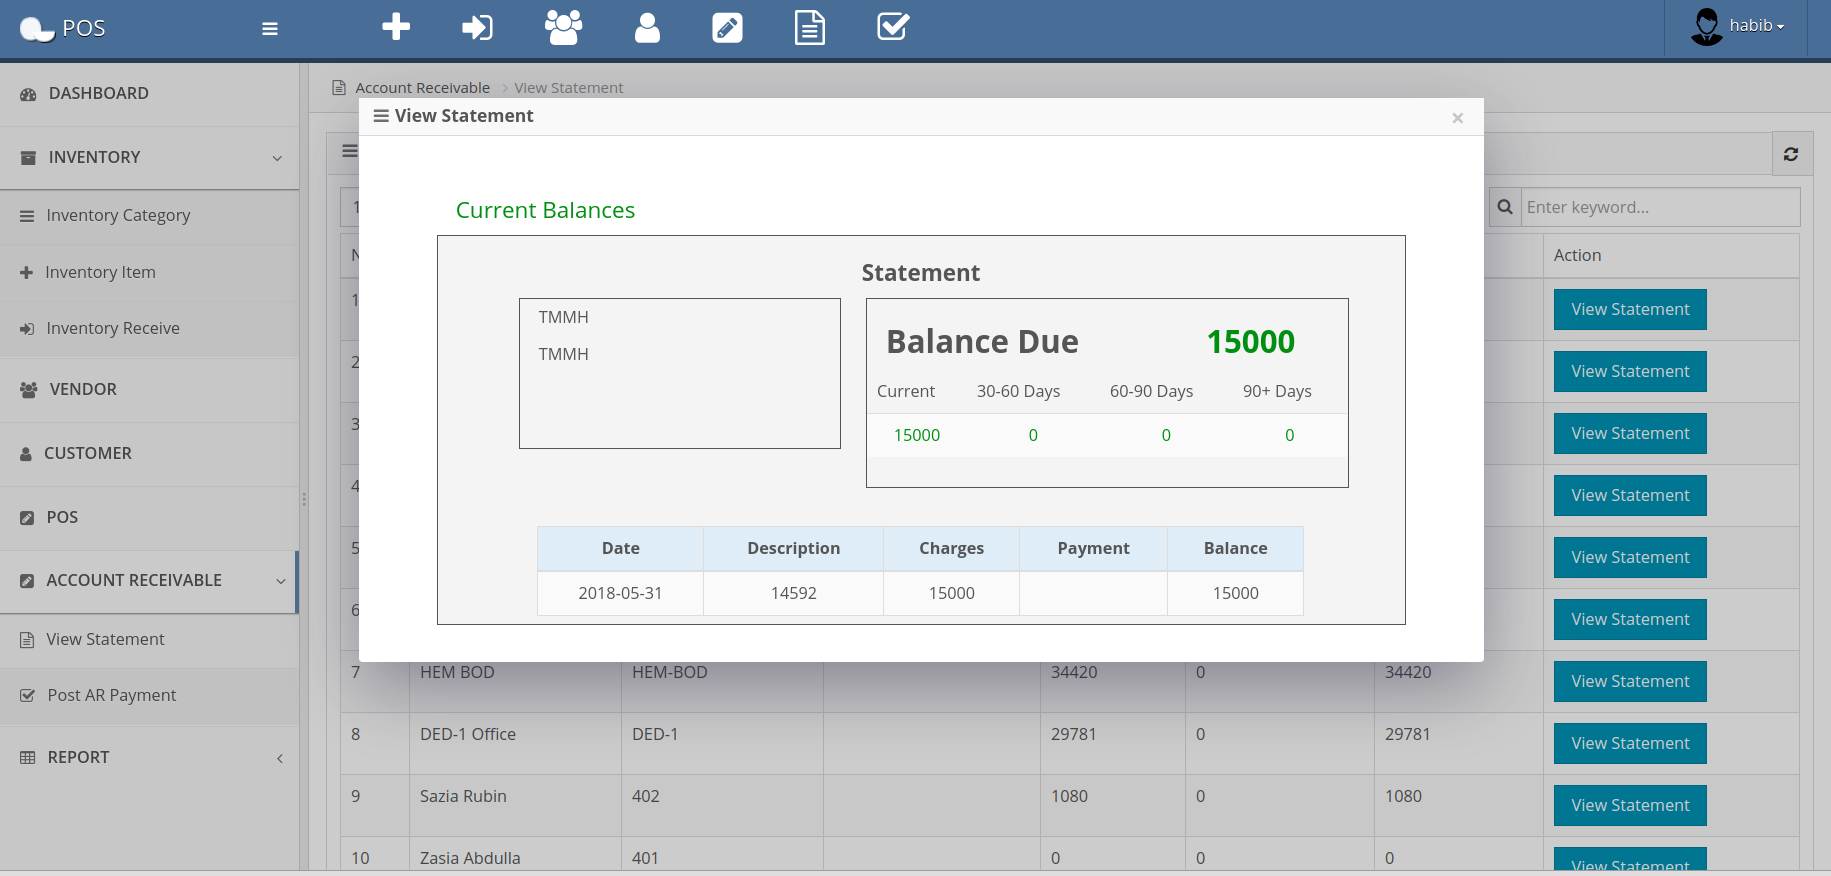Open the habib user dropdown
This screenshot has width=1831, height=876.
pos(1740,27)
